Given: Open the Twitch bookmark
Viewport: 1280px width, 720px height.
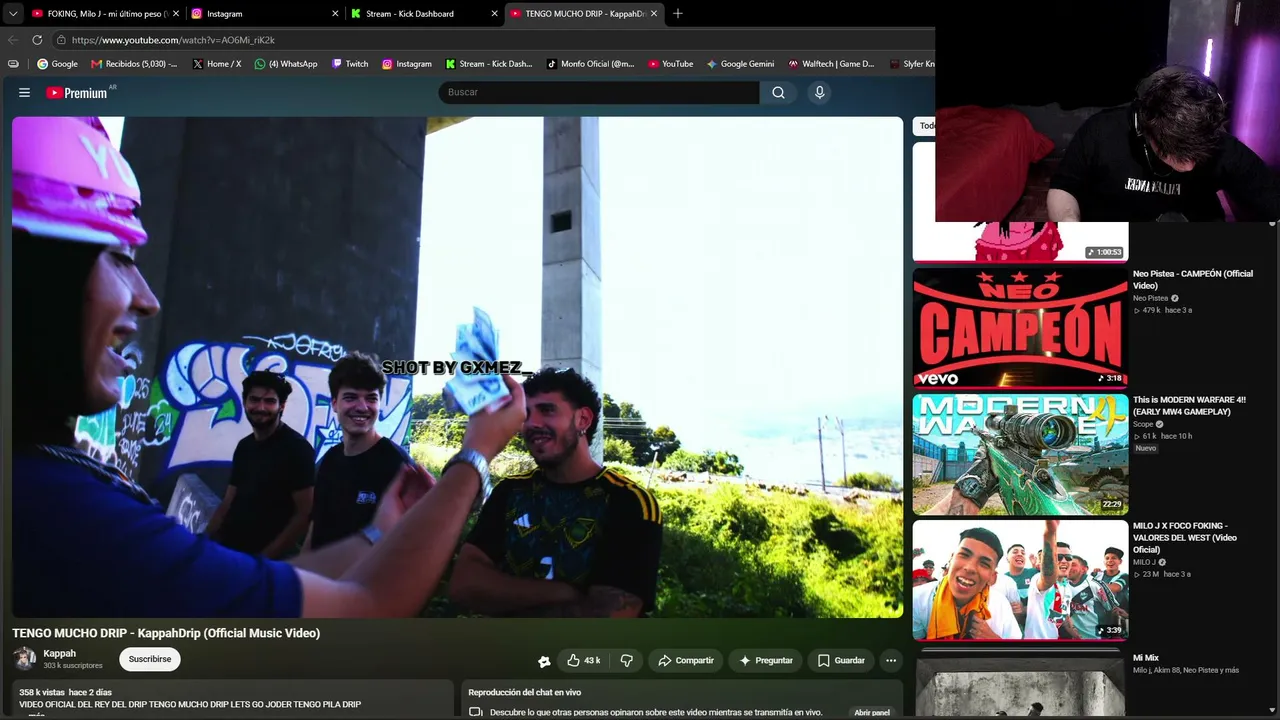Looking at the screenshot, I should point(350,64).
